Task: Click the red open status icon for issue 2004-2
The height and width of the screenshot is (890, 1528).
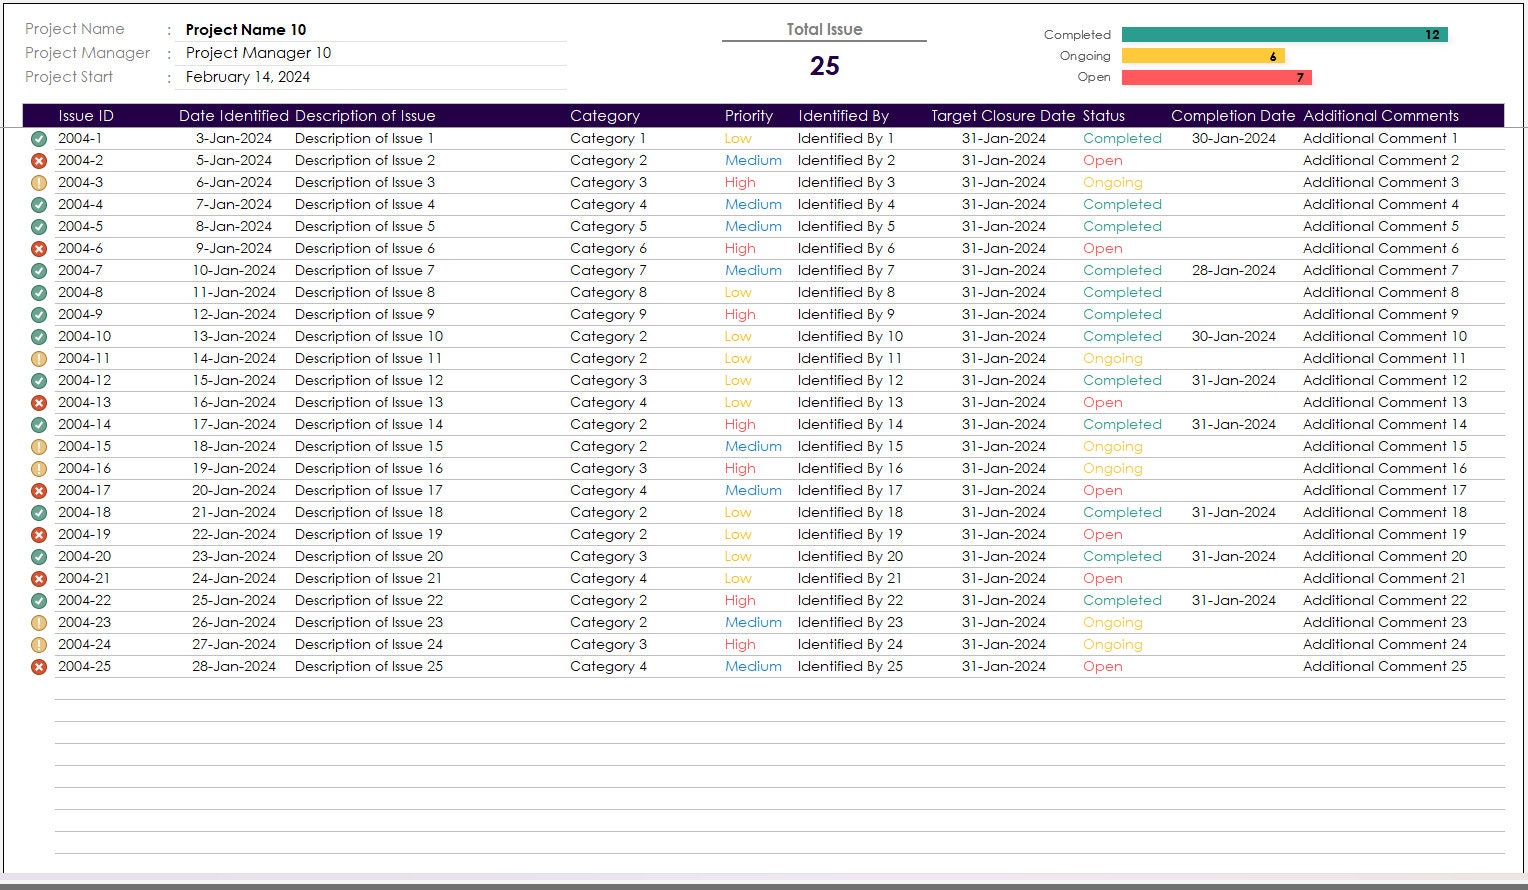Action: point(38,160)
